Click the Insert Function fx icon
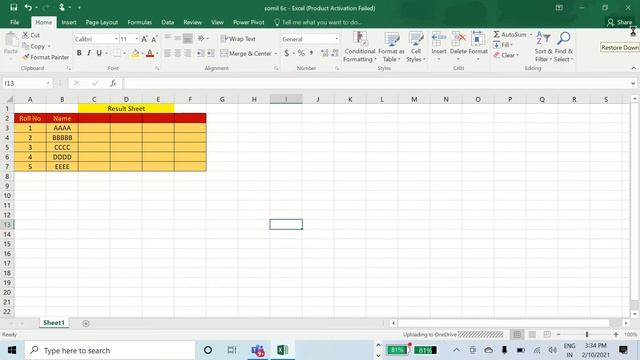This screenshot has width=640, height=360. (113, 83)
